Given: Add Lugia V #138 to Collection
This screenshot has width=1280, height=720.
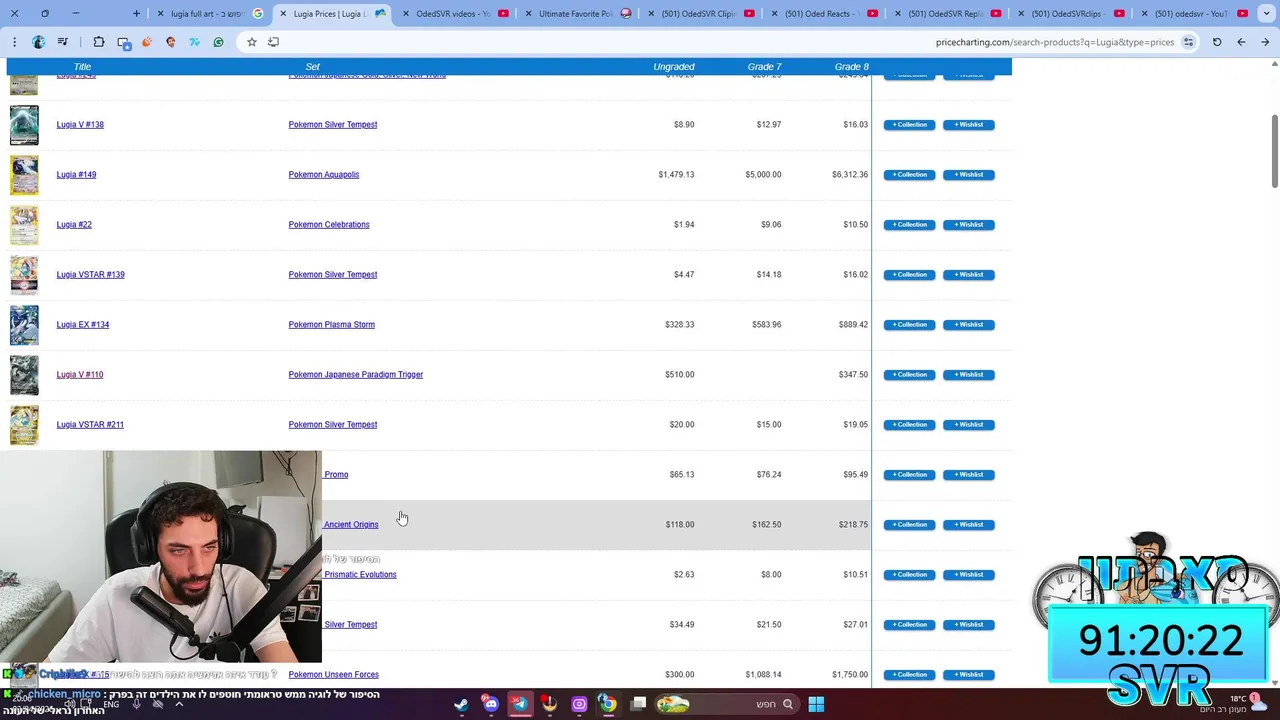Looking at the screenshot, I should [x=909, y=125].
